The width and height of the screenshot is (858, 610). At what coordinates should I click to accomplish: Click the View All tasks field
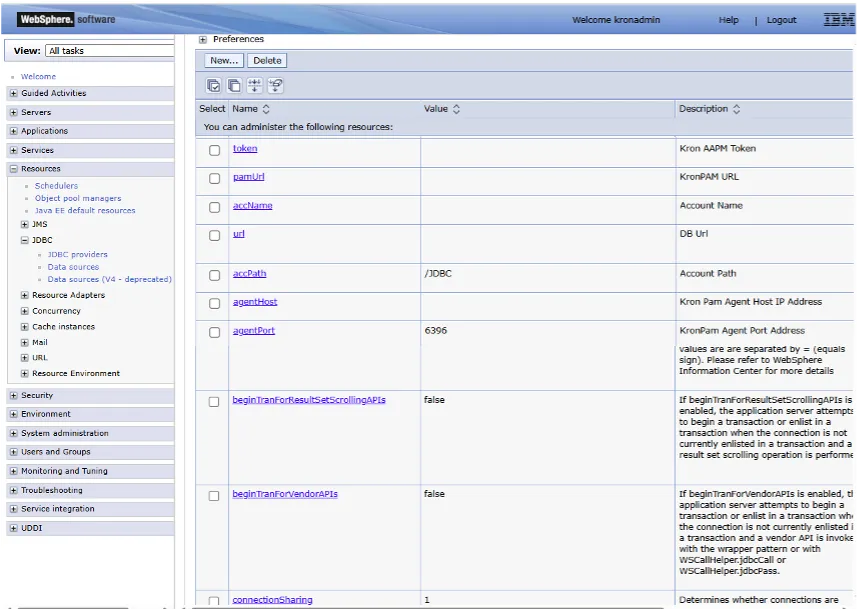[x=109, y=50]
